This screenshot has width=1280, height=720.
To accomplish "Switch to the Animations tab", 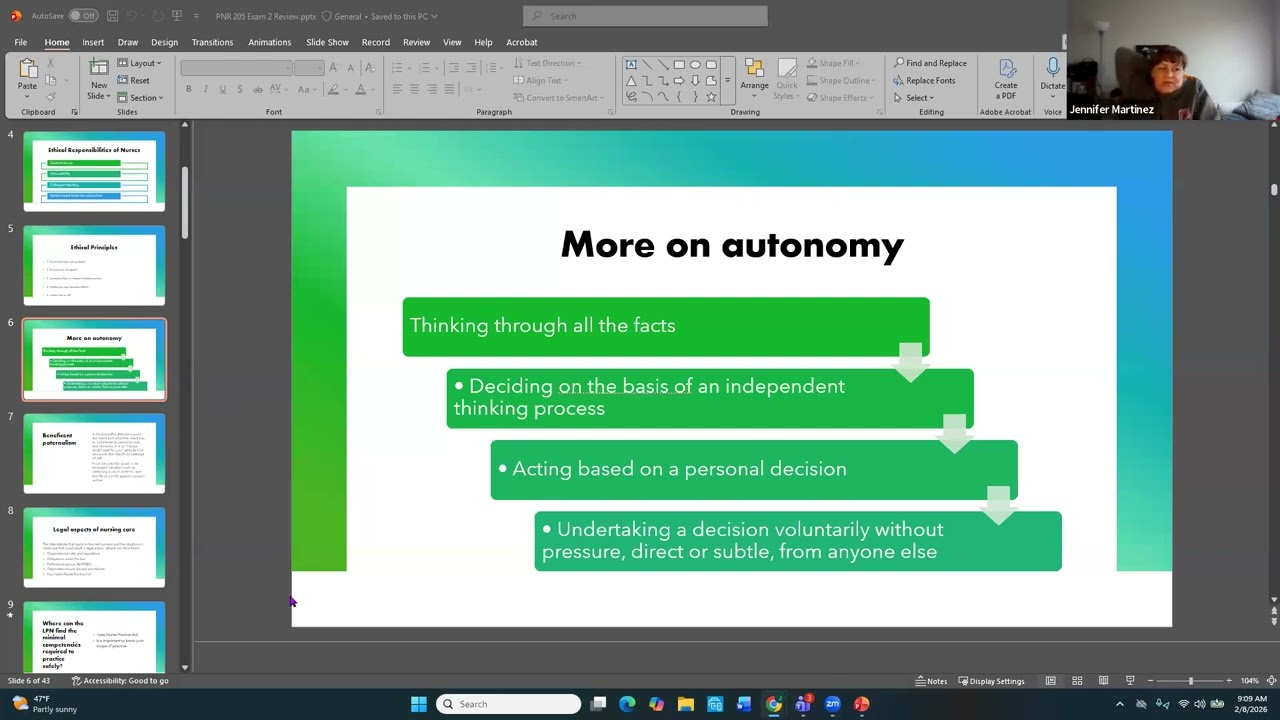I will [x=270, y=42].
